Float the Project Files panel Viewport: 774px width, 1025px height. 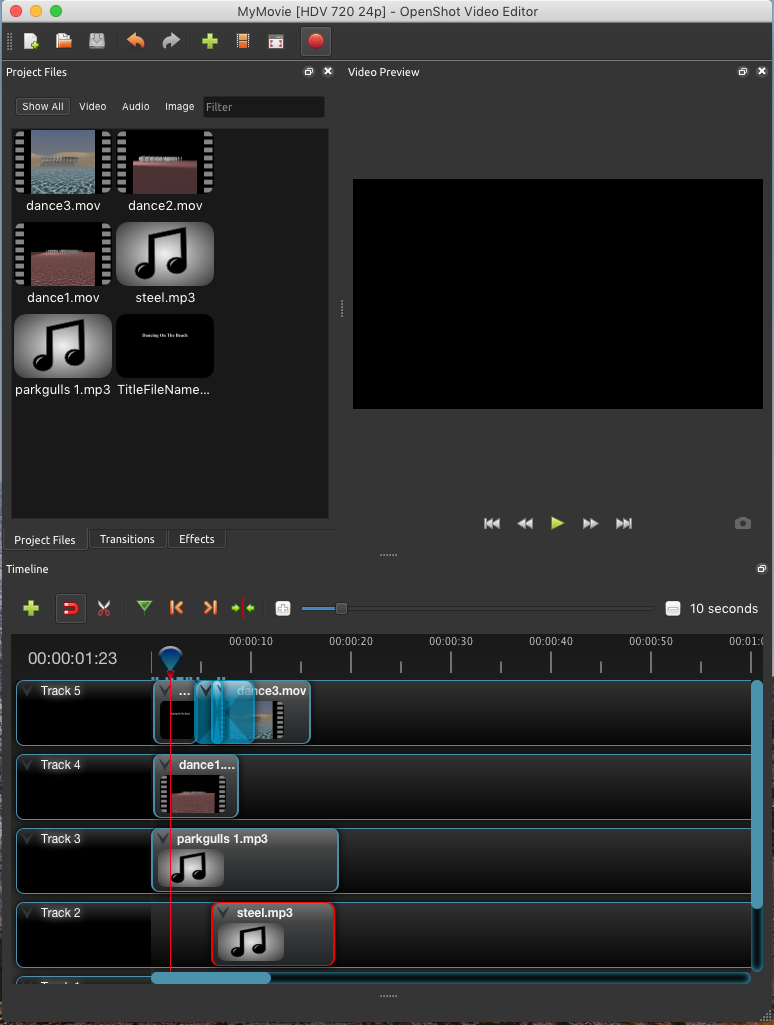click(309, 72)
